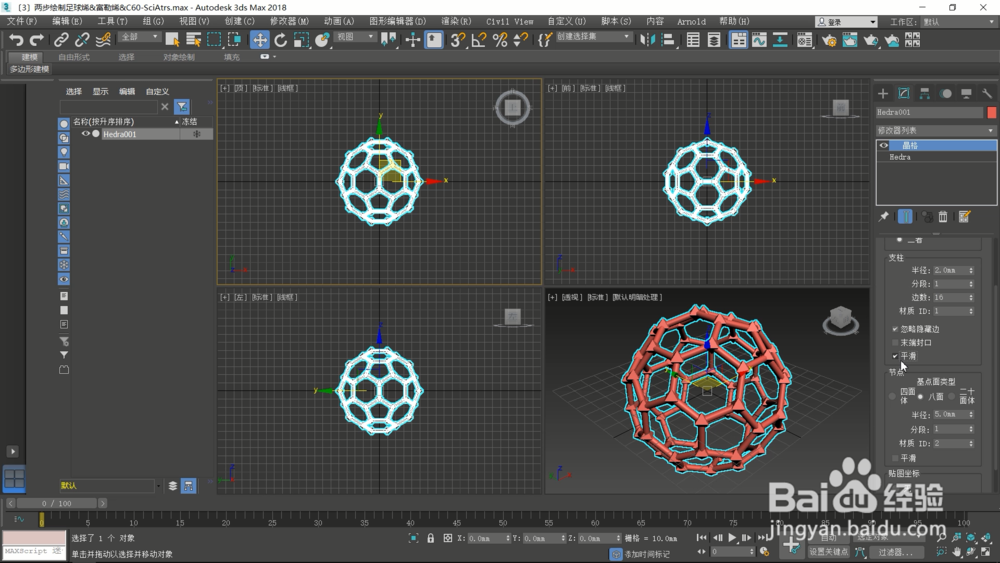Toggle visibility eye of Hedra001 in explorer
Screen dimensions: 1000x563
(85, 134)
